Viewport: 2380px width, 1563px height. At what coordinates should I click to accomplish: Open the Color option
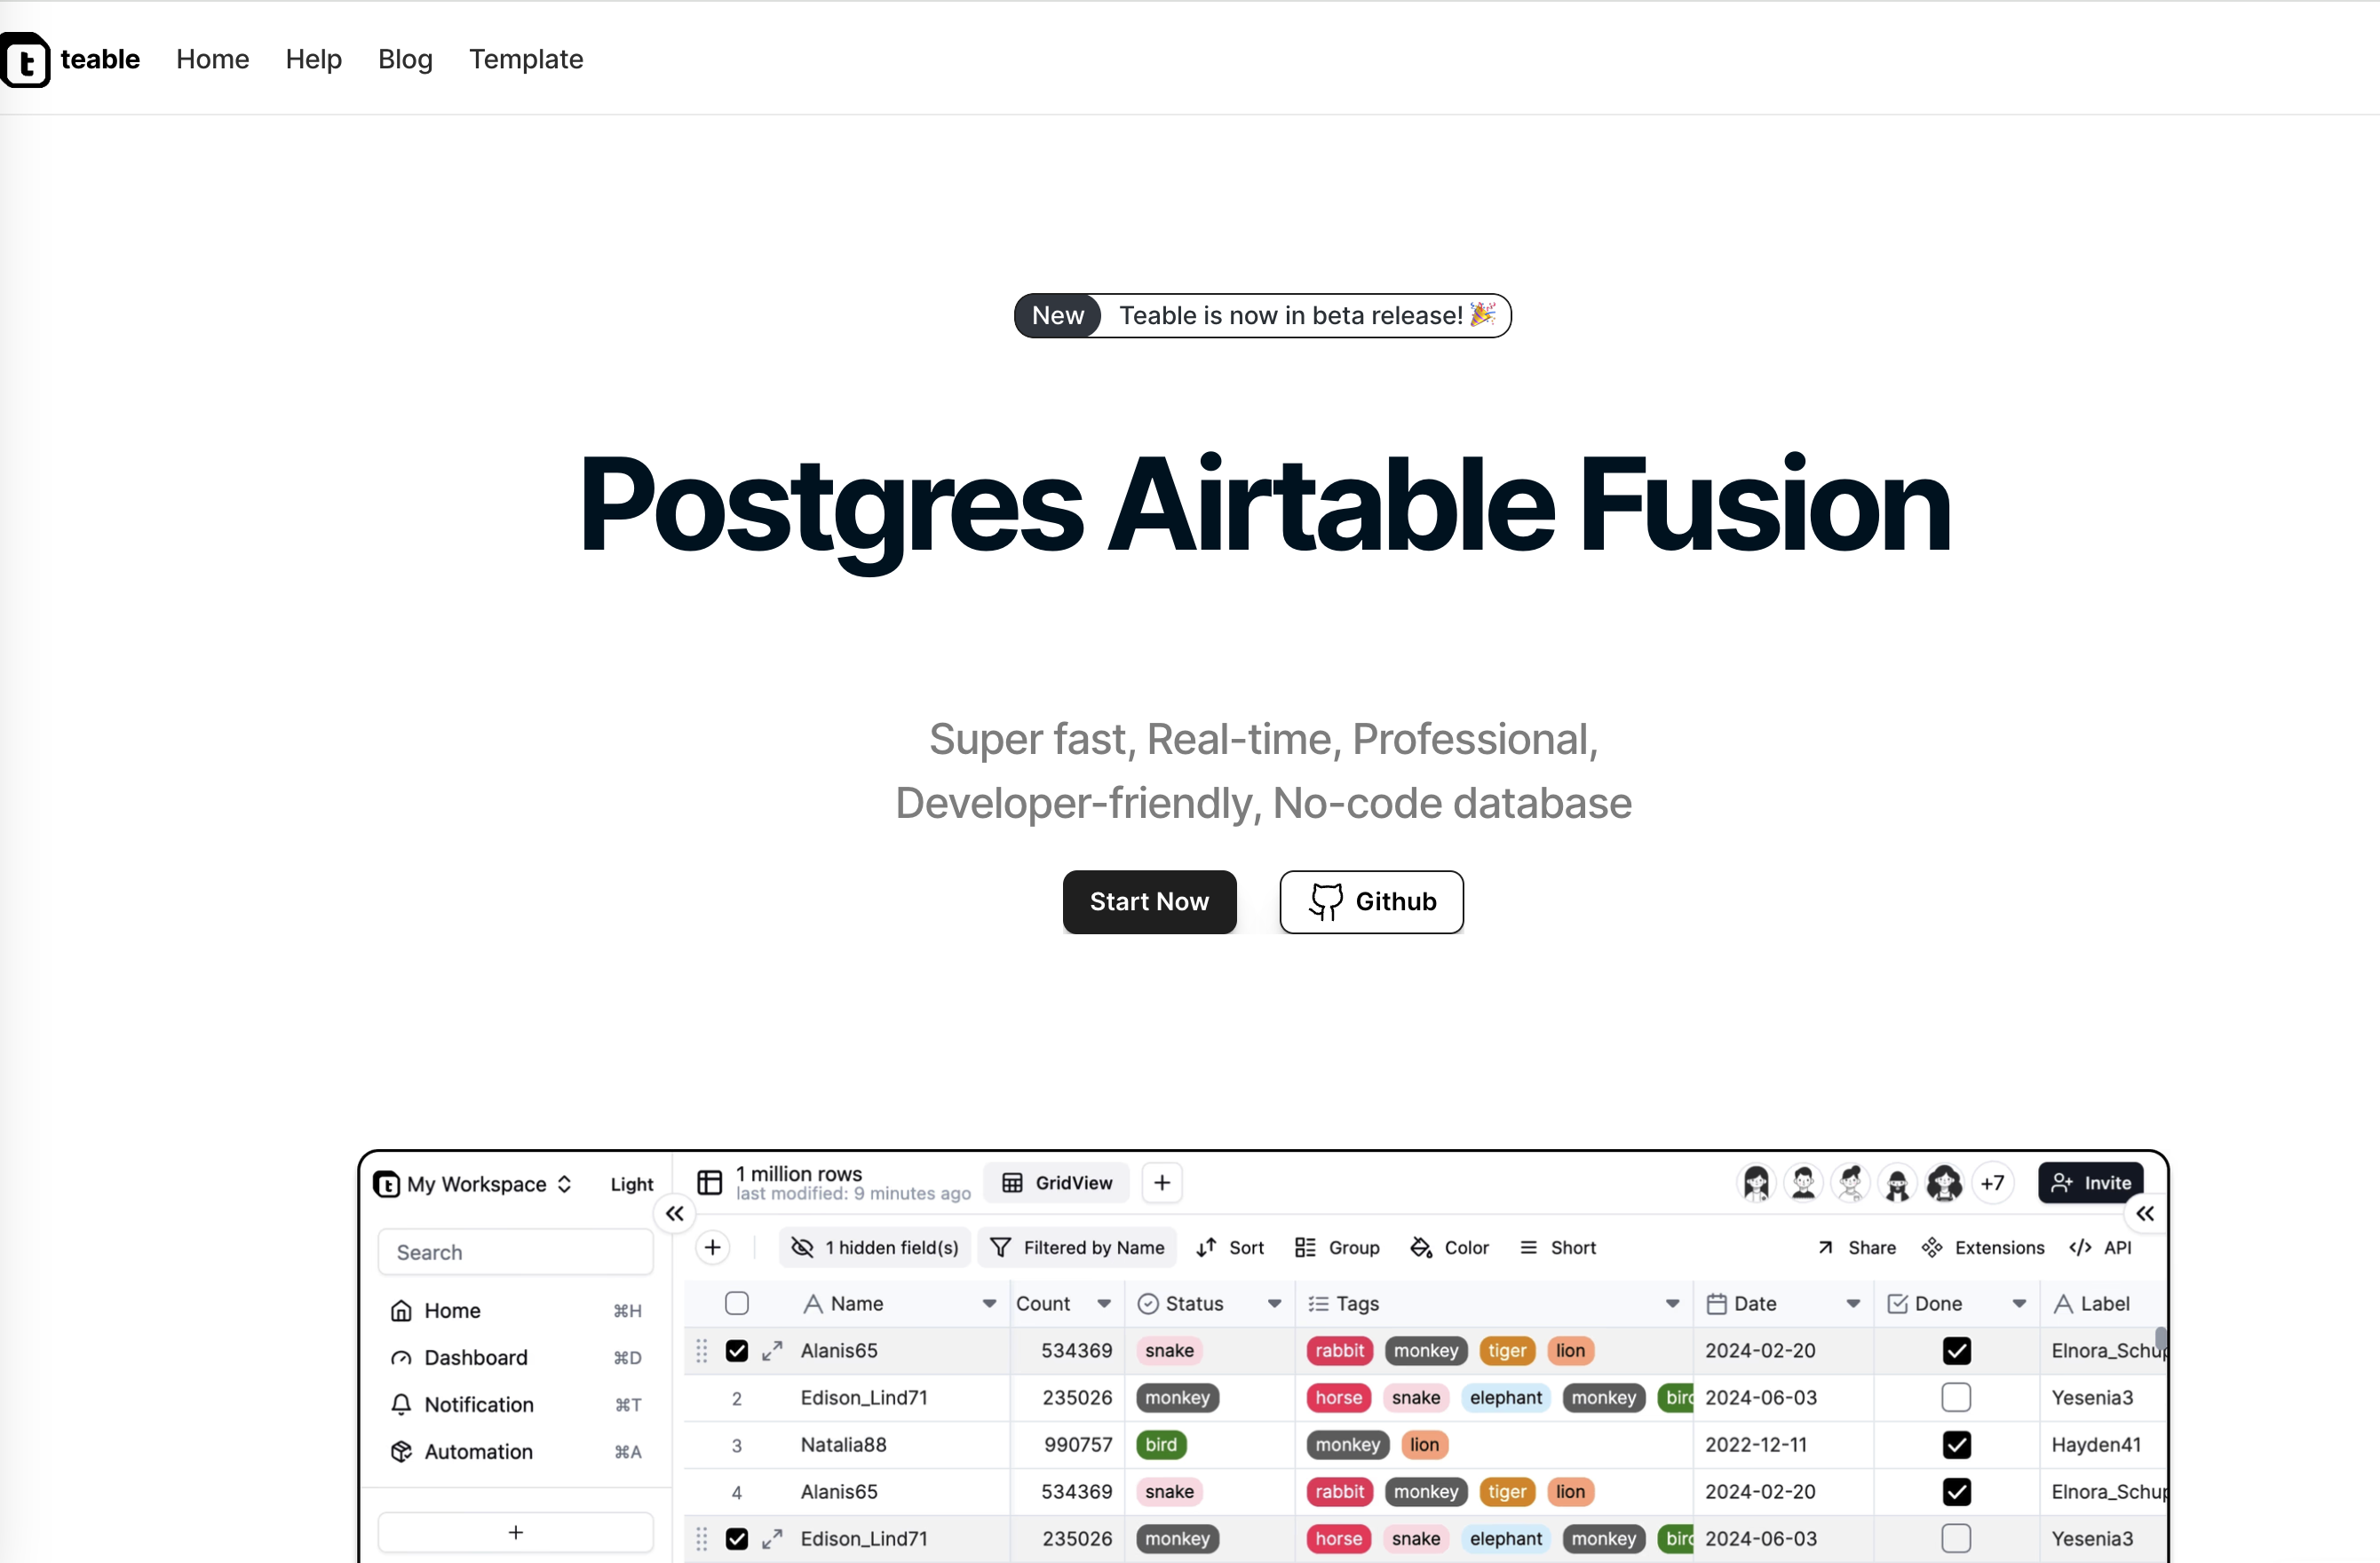[x=1450, y=1247]
